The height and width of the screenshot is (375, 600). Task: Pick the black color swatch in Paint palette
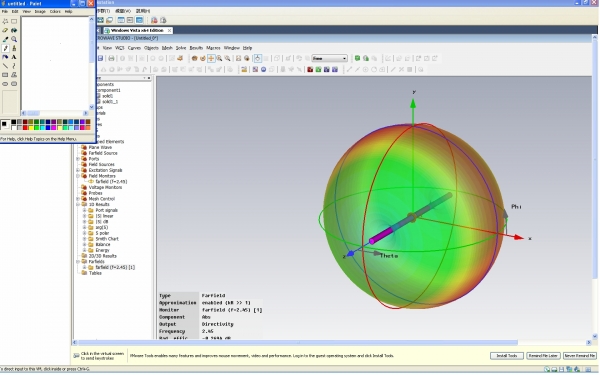pos(14,122)
